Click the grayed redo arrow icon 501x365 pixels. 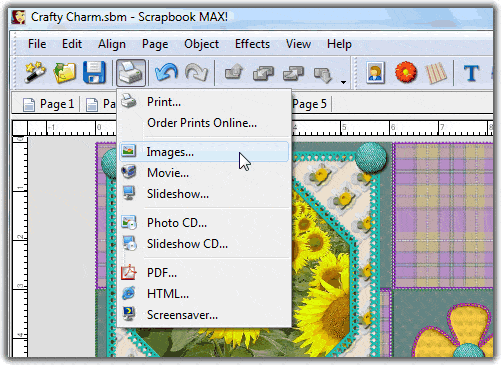tap(196, 72)
